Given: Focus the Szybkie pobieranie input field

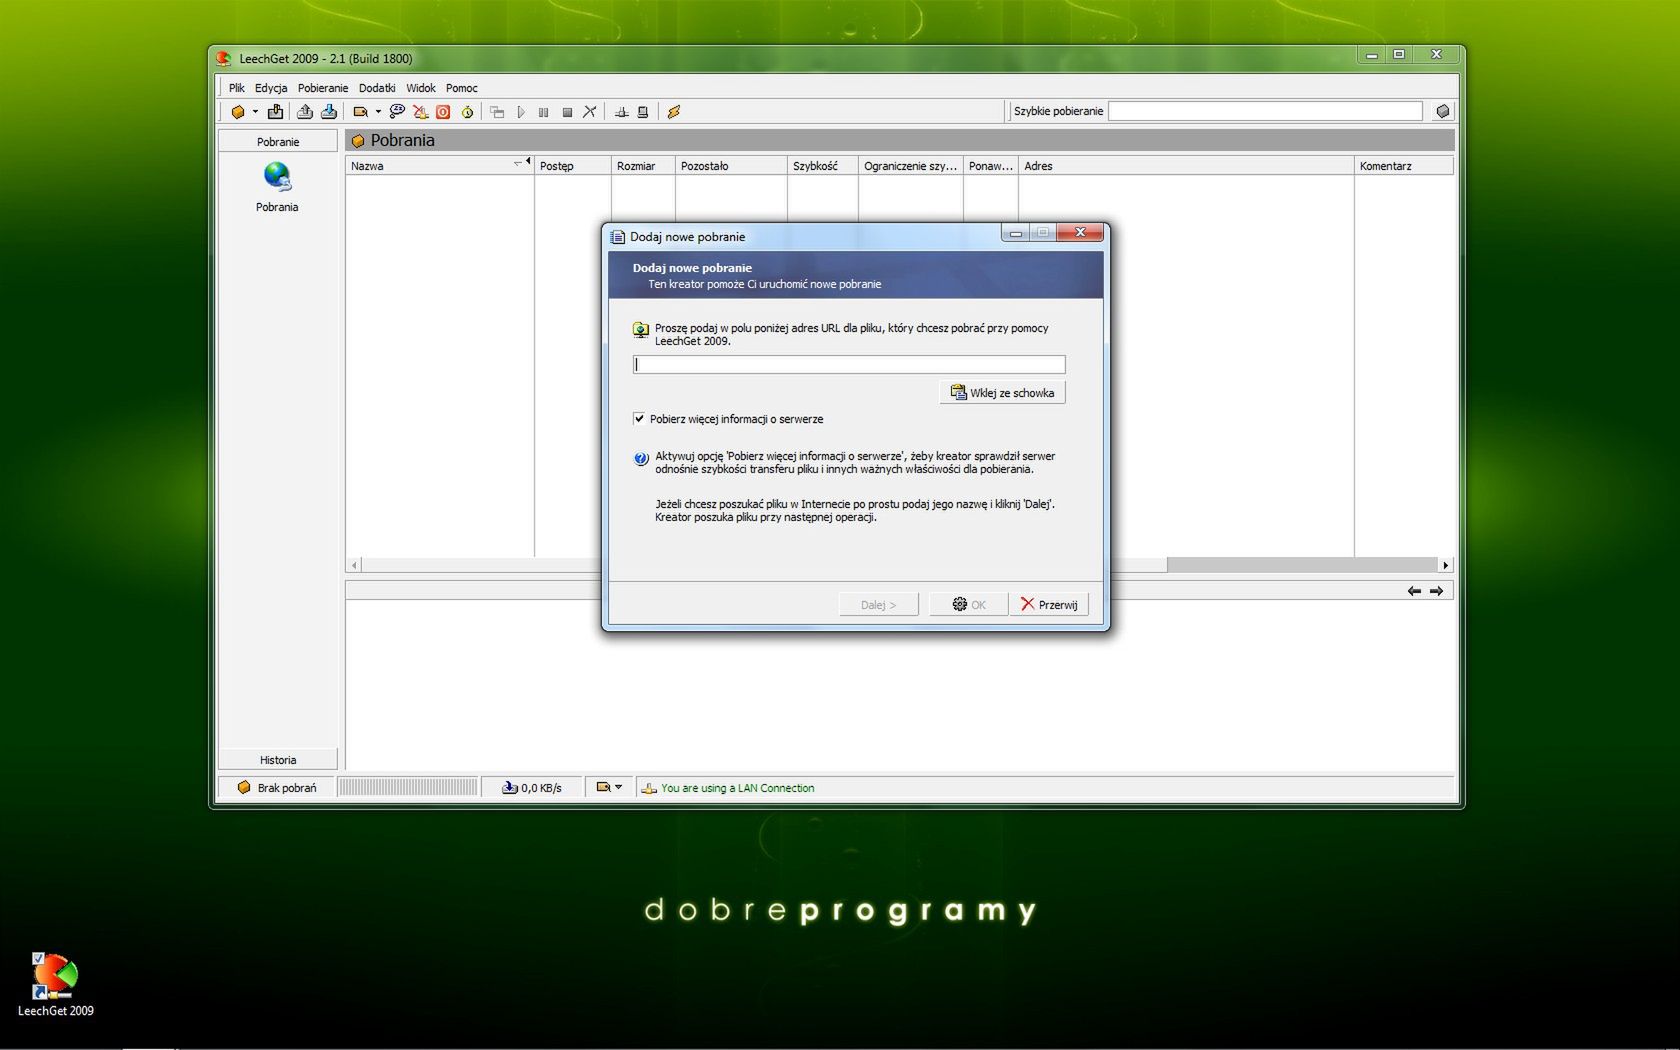Looking at the screenshot, I should pyautogui.click(x=1265, y=111).
